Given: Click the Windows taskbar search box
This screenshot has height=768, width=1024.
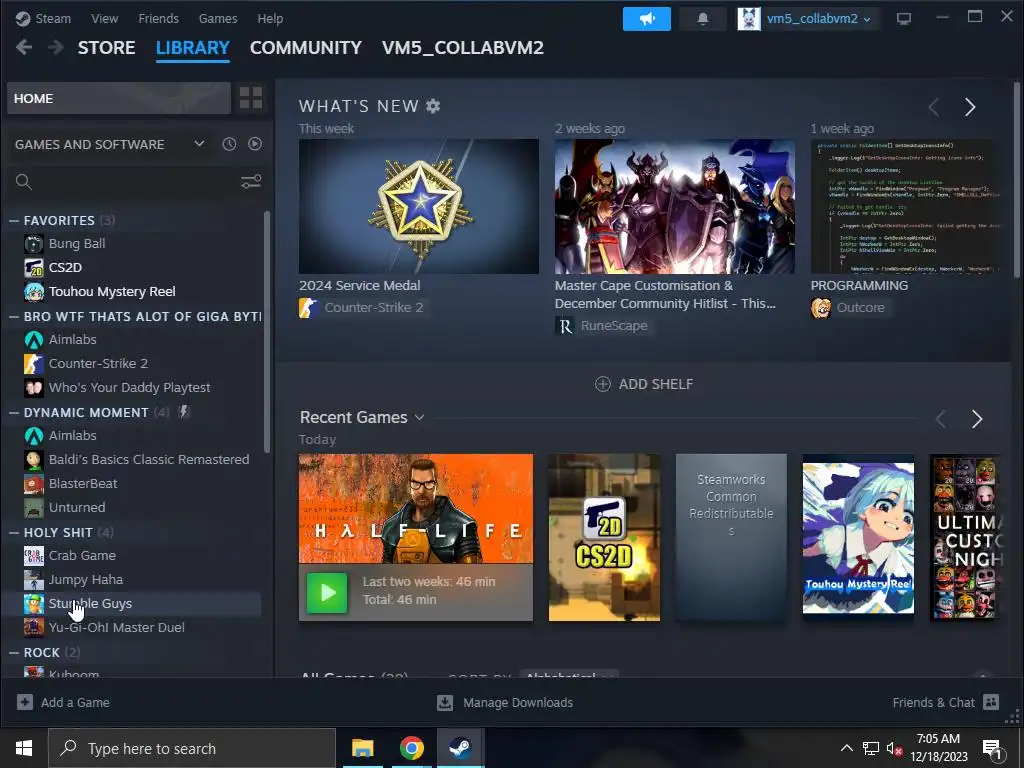Looking at the screenshot, I should [192, 748].
